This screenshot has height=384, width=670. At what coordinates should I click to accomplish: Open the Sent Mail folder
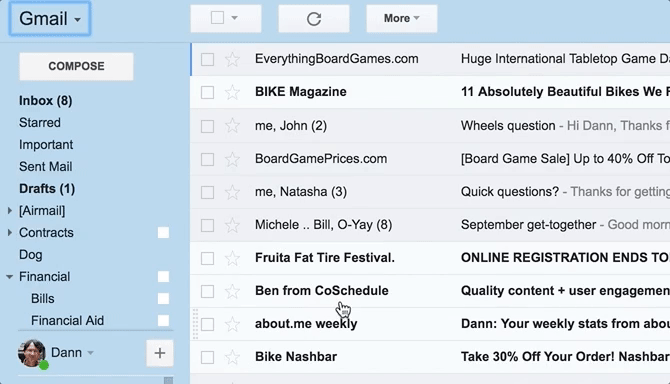46,167
